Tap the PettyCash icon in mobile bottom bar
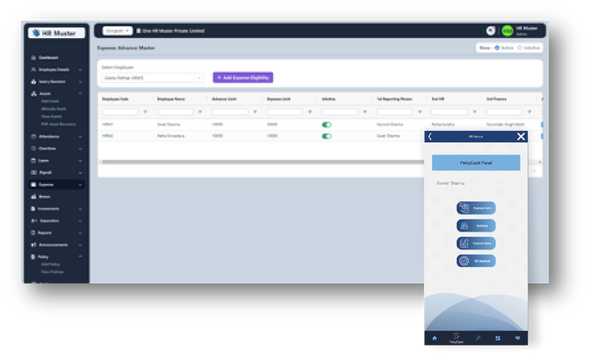 click(456, 338)
